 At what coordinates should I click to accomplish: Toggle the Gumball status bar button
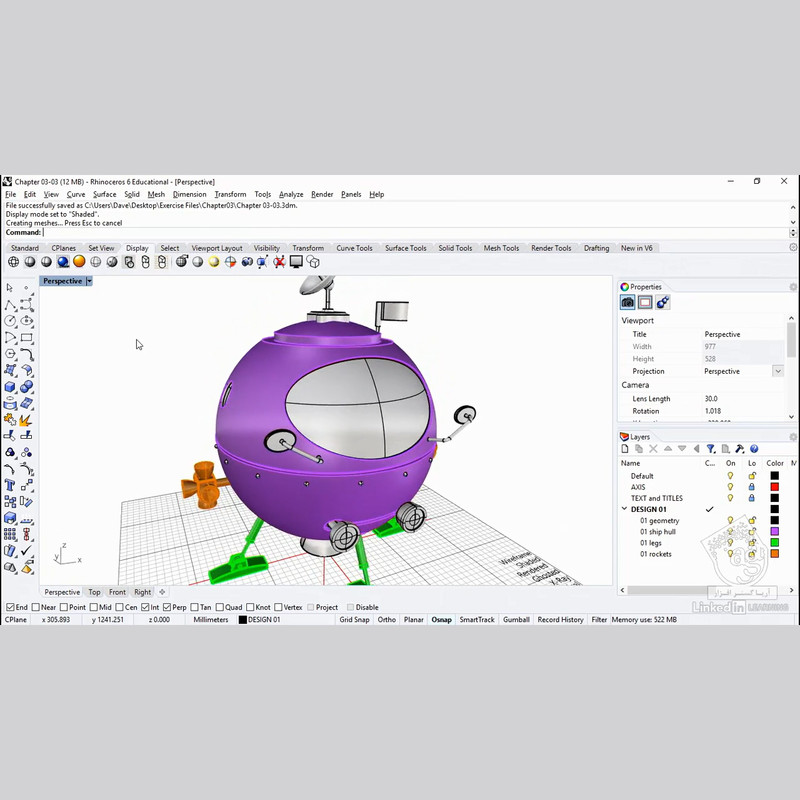(516, 620)
